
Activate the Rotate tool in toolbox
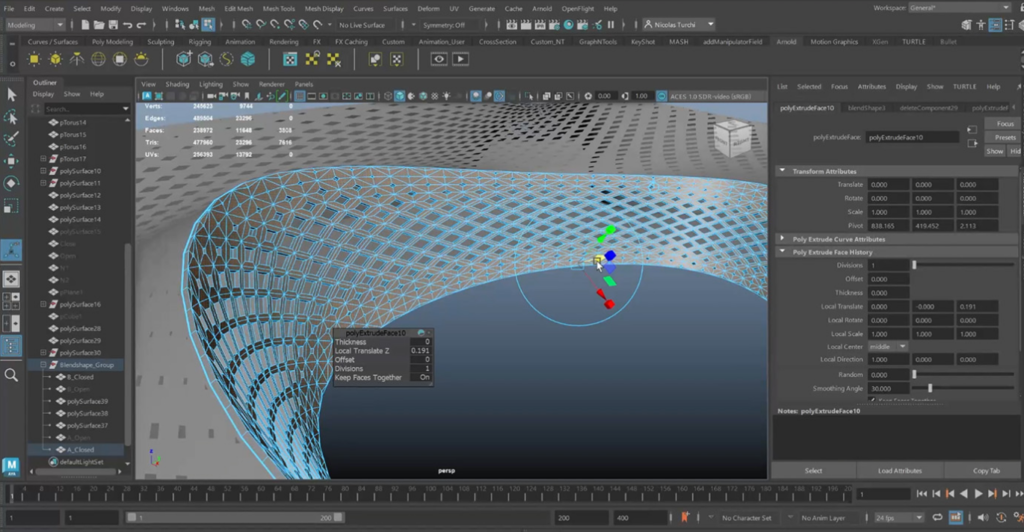coord(11,183)
